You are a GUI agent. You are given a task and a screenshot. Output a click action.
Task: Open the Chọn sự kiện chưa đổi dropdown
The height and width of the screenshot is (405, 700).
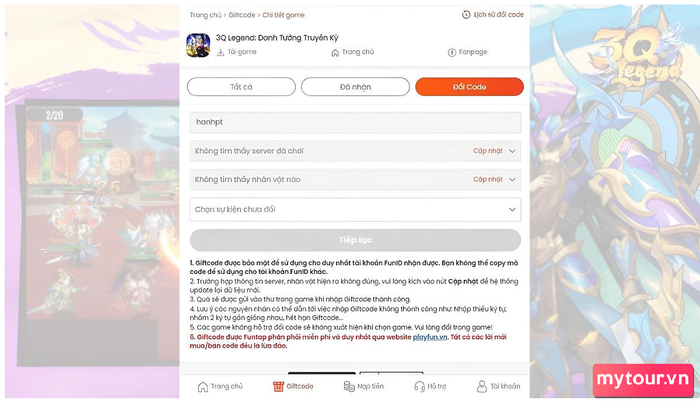(355, 209)
